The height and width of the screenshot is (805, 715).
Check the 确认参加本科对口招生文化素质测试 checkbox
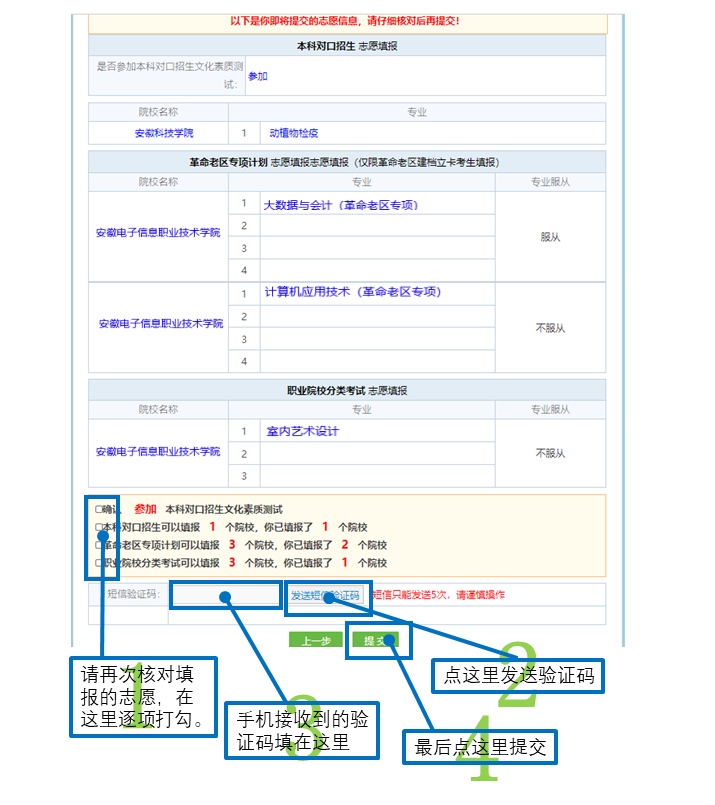pos(98,509)
